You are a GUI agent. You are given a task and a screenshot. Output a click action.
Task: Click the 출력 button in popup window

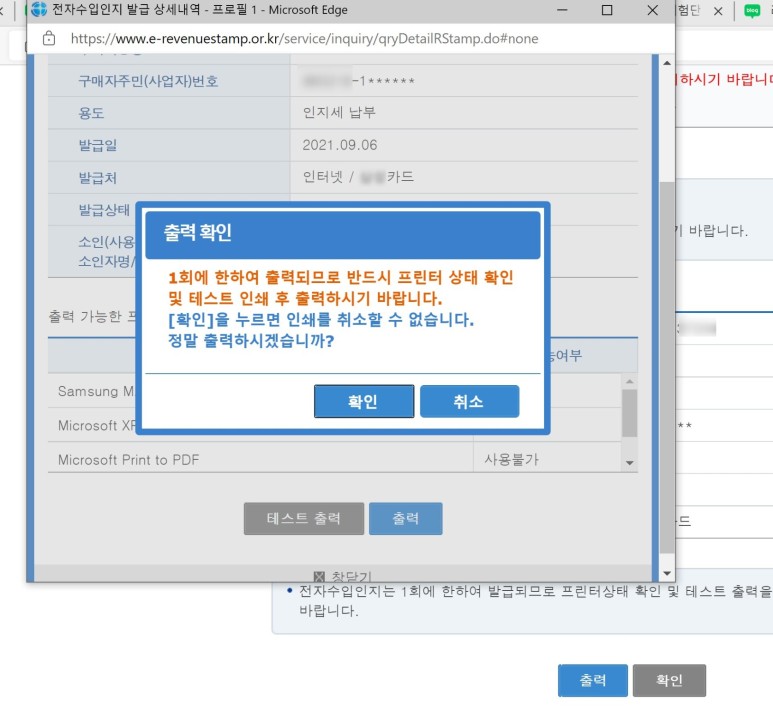[406, 518]
